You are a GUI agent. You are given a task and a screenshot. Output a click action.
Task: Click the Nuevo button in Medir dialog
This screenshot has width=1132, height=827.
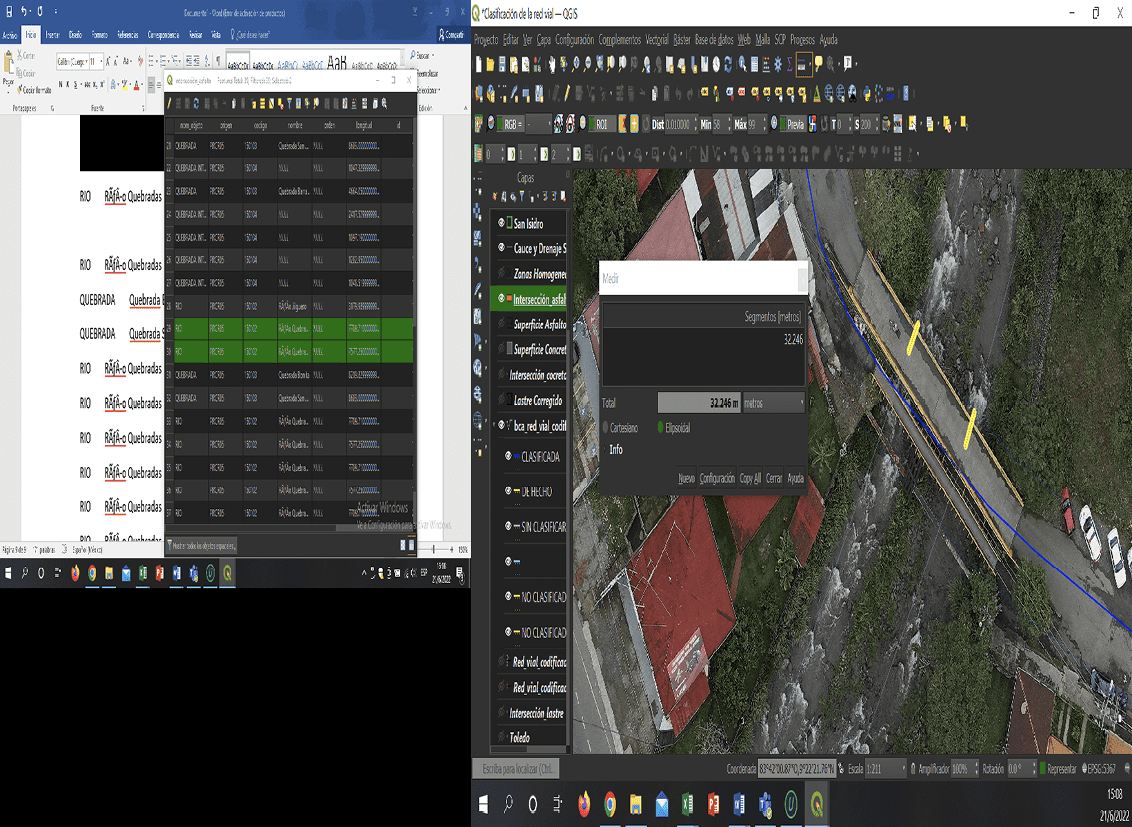click(686, 479)
